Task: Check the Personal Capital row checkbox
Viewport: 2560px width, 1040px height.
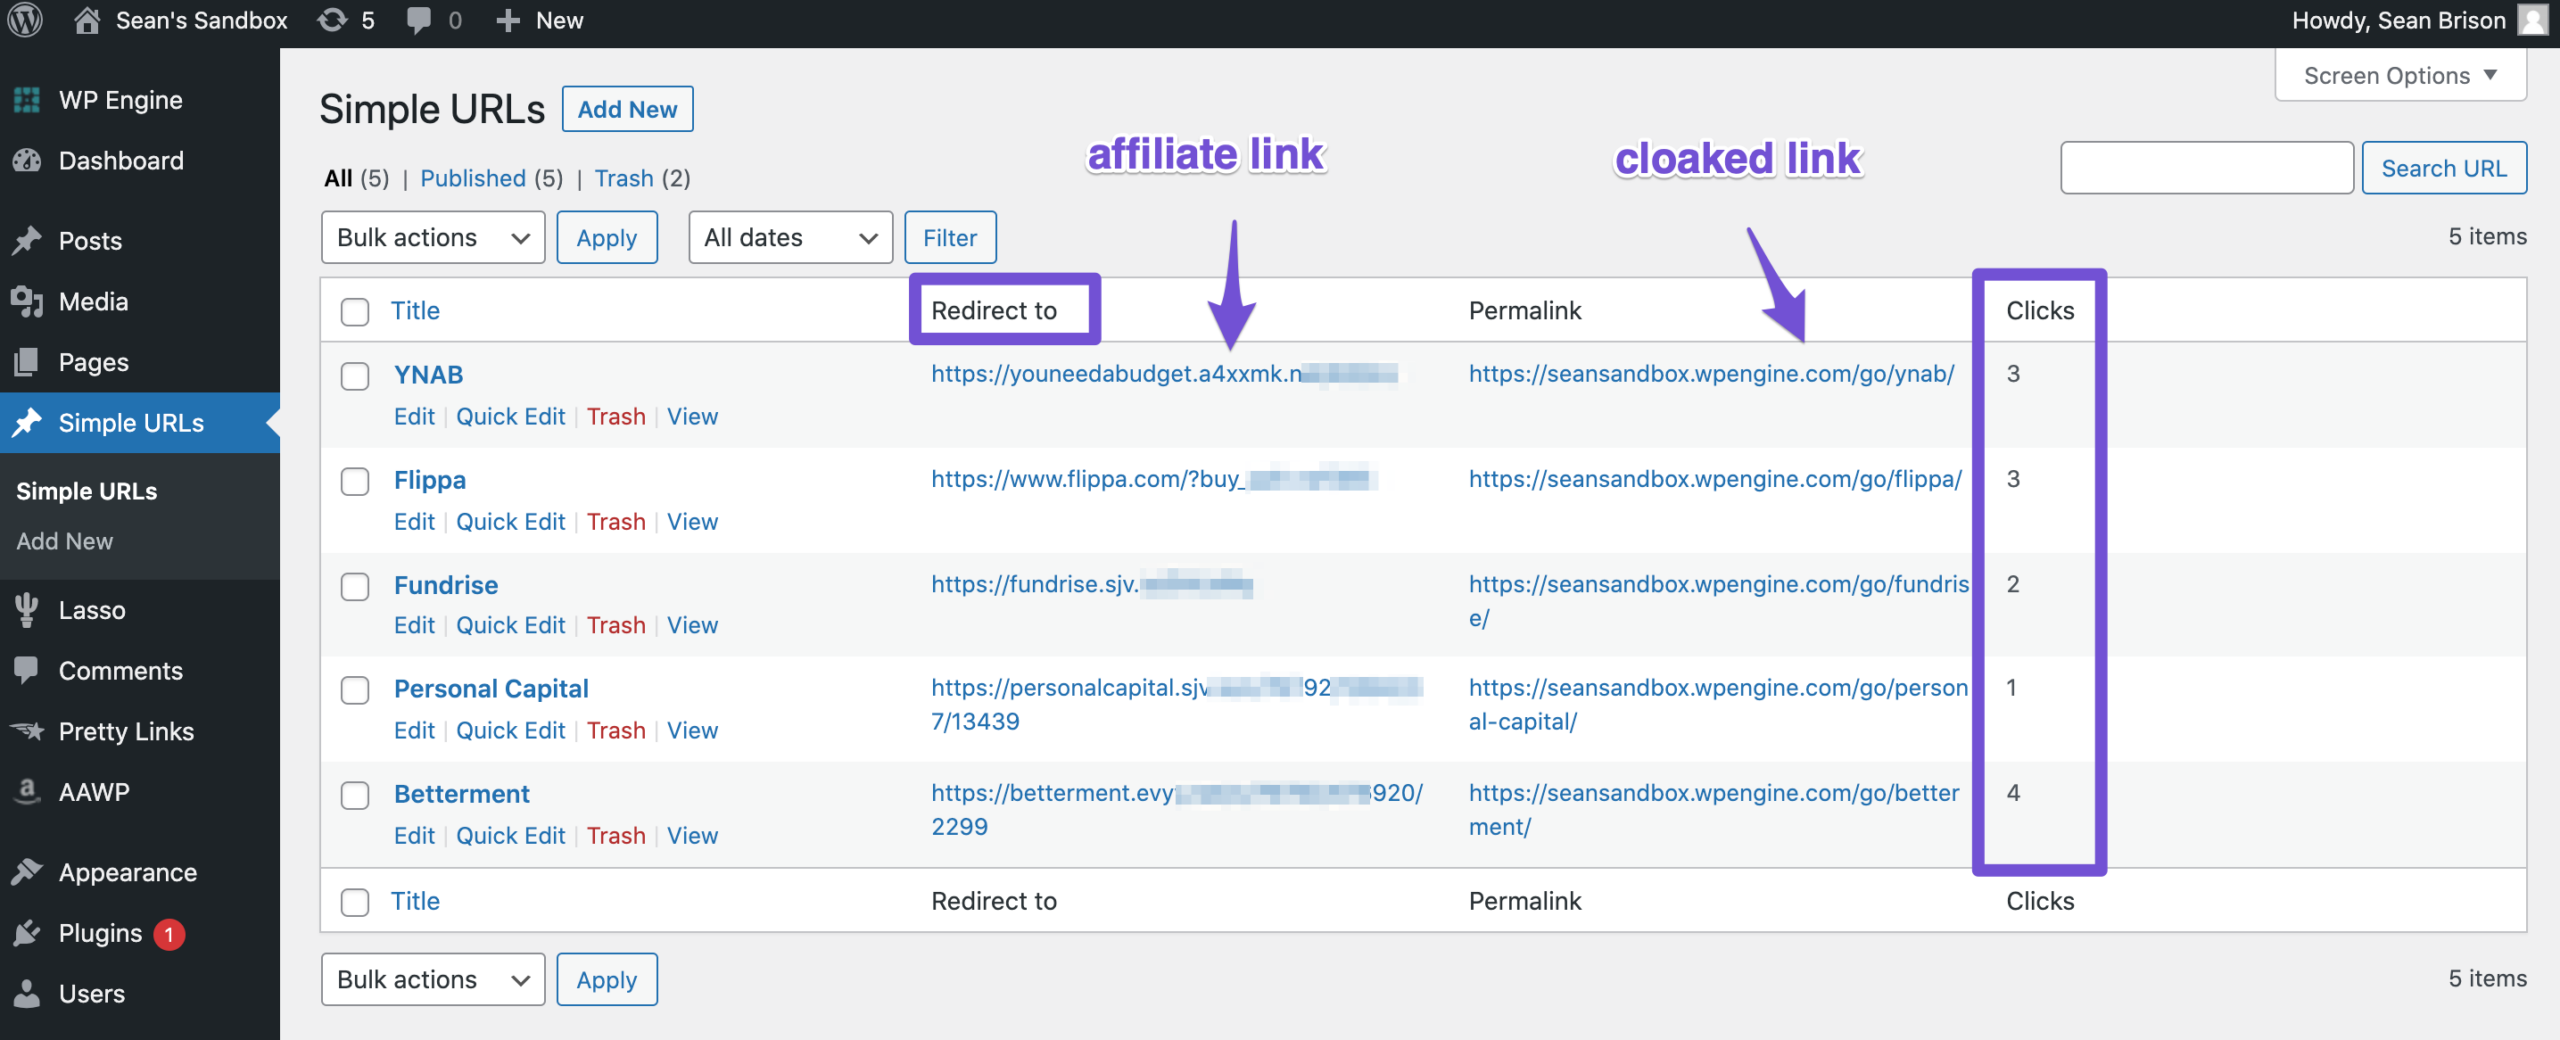Action: coord(355,690)
